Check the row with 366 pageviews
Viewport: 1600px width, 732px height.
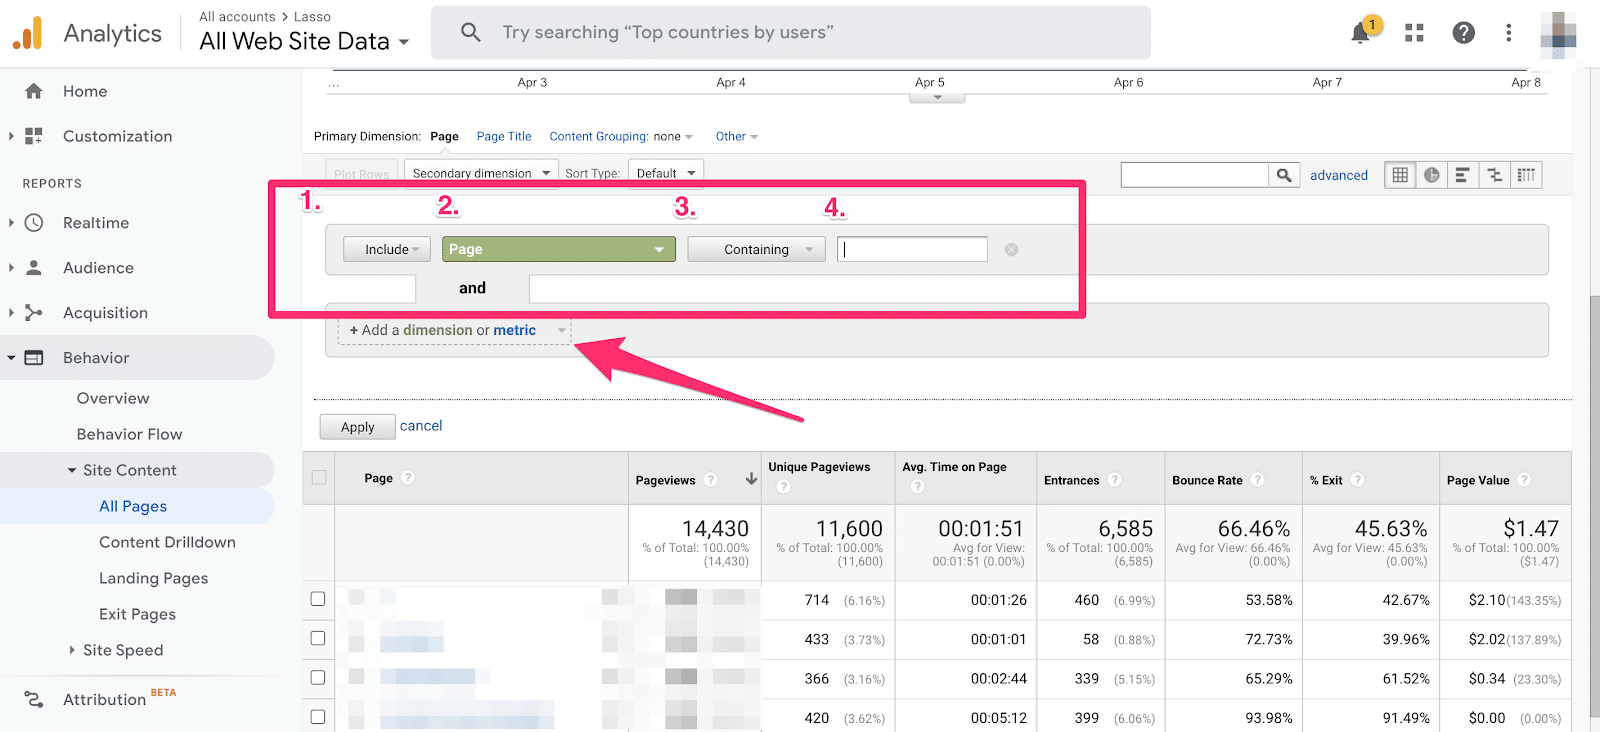pos(318,677)
